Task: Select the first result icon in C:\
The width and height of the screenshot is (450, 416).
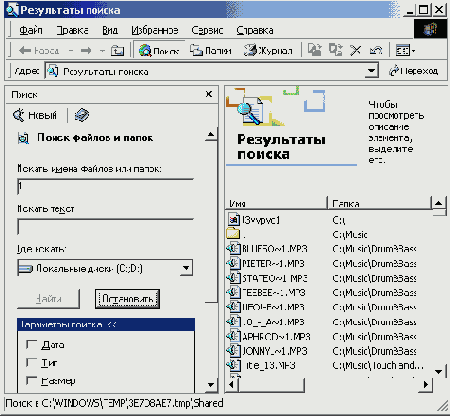Action: 234,220
